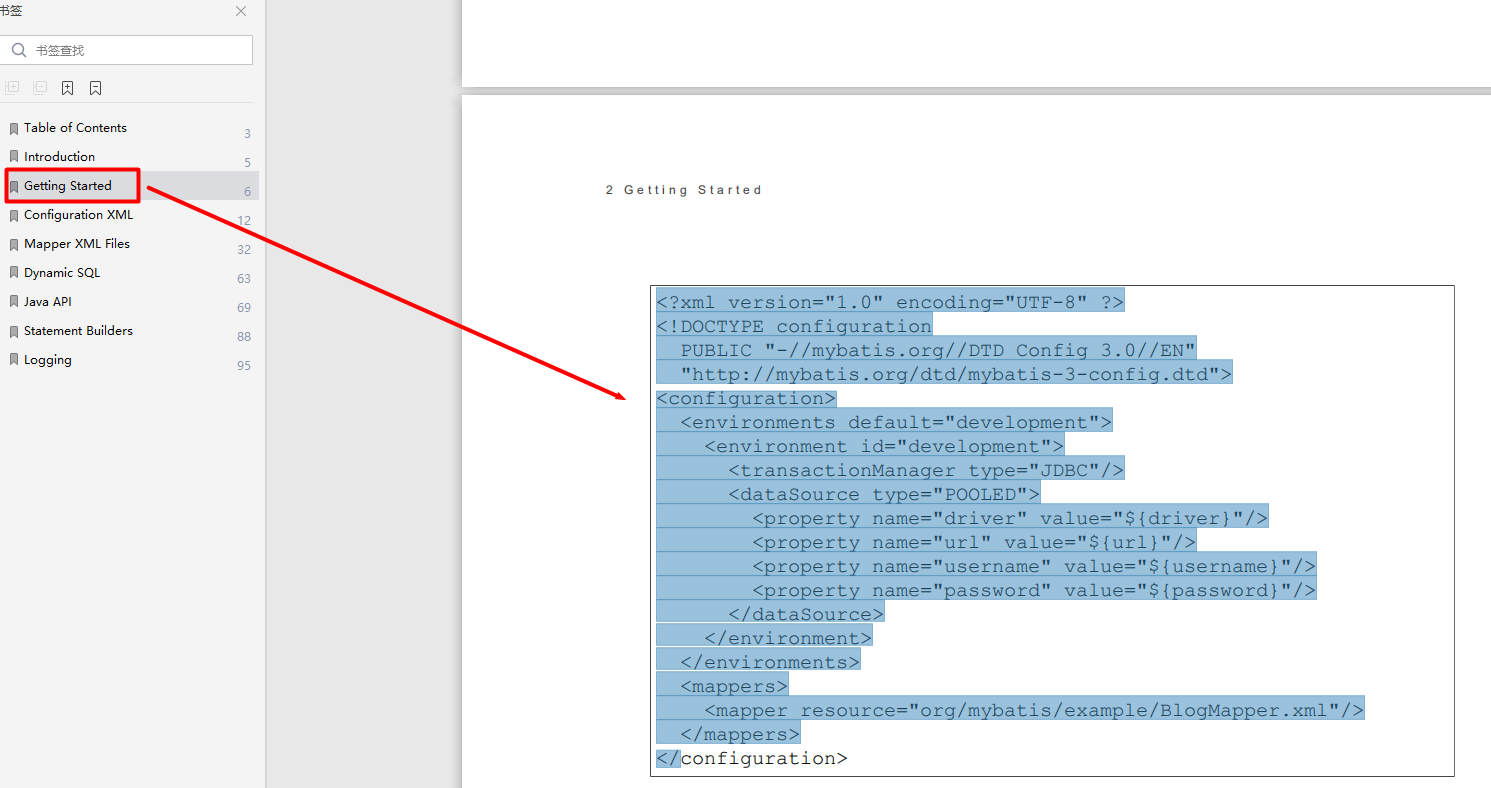1491x788 pixels.
Task: Click the remove bookmark icon
Action: [x=95, y=88]
